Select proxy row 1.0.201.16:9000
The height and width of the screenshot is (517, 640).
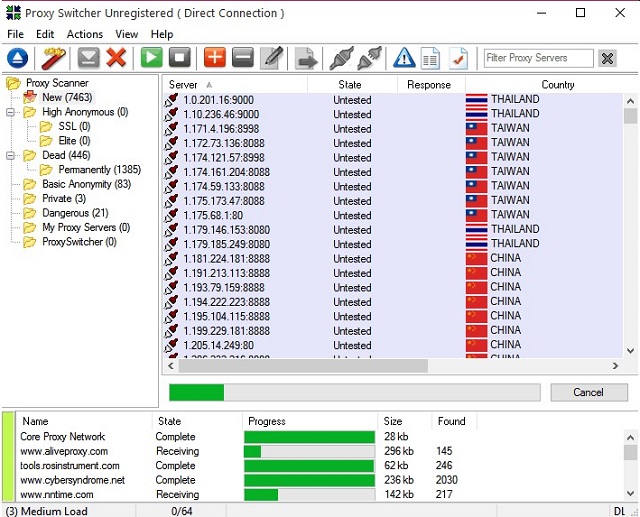tap(393, 100)
